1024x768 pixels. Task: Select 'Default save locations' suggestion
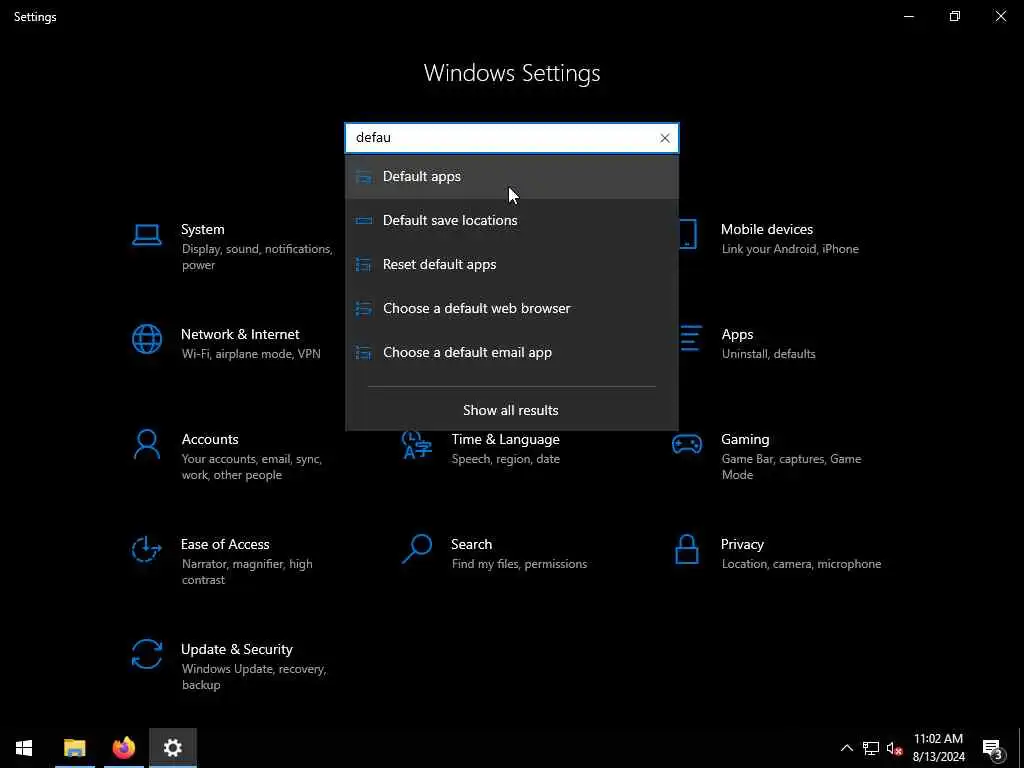tap(511, 220)
